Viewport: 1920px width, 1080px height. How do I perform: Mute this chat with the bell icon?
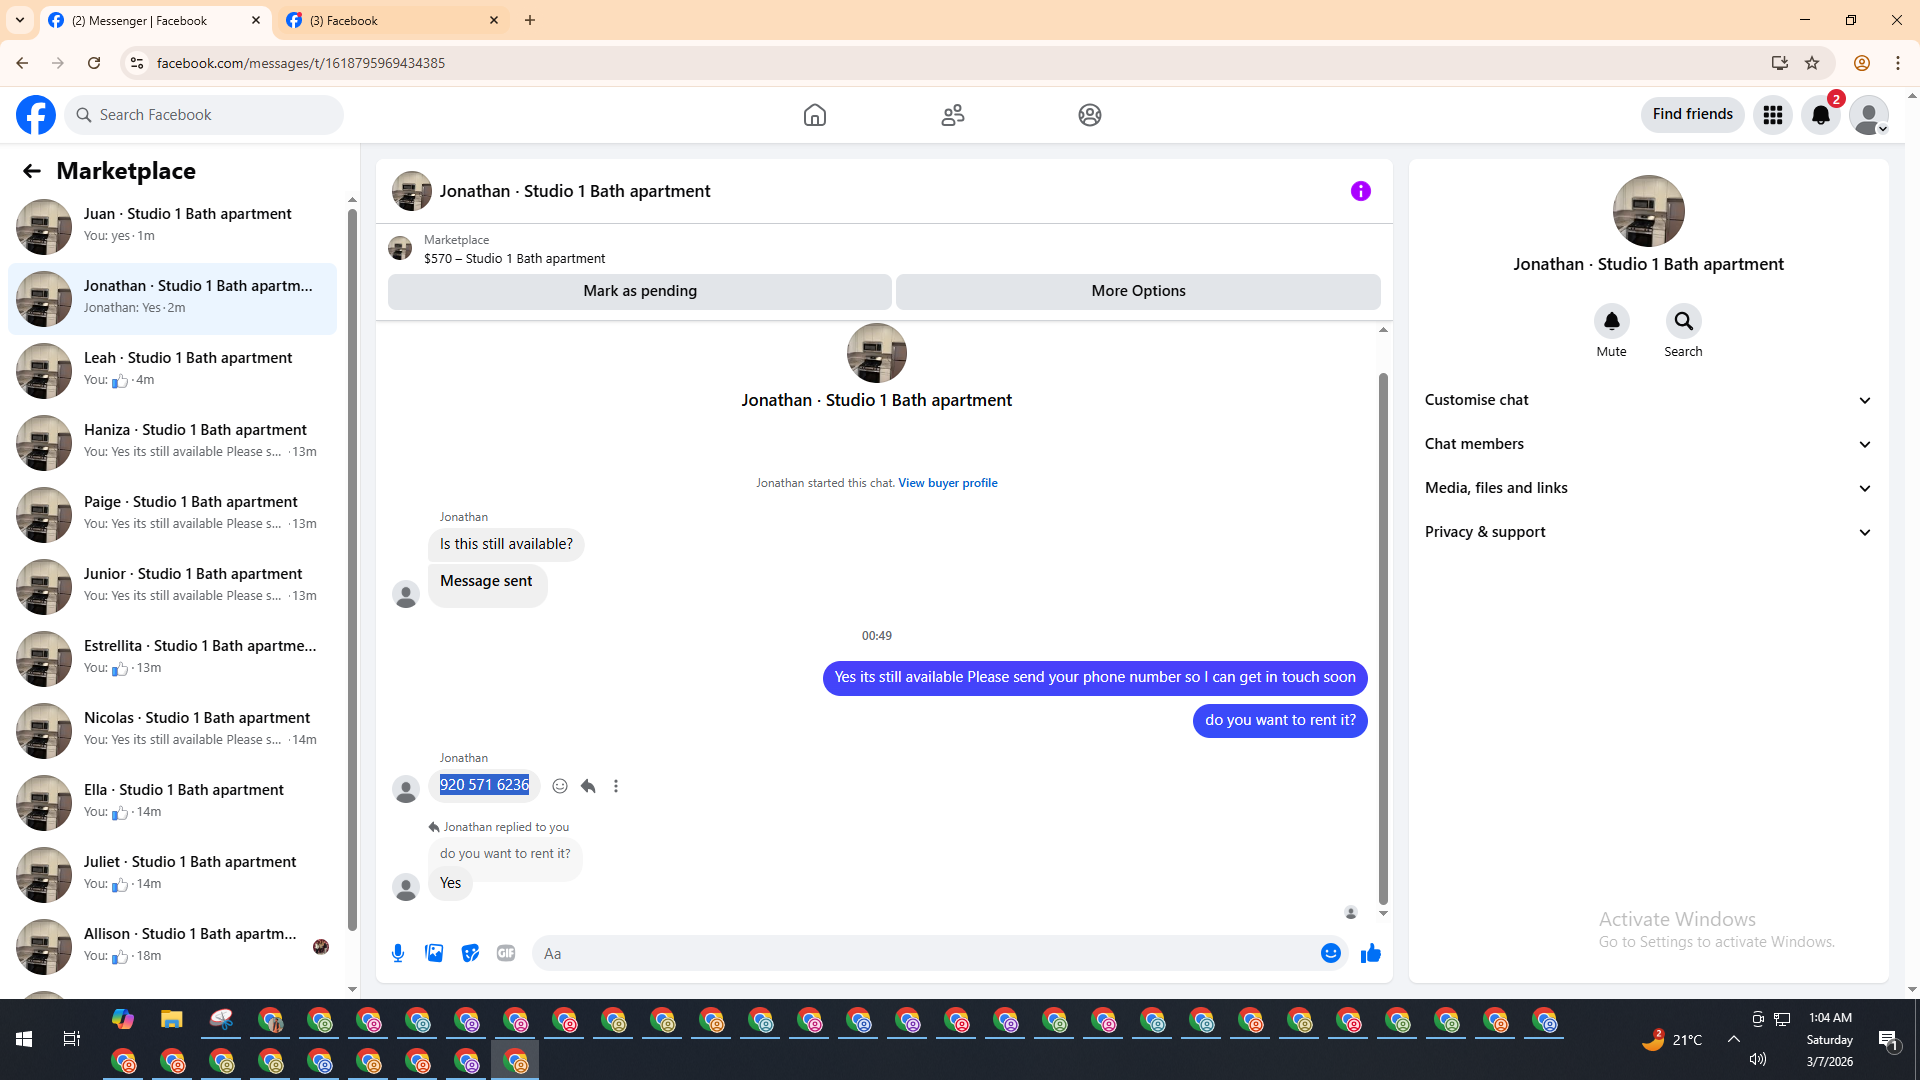pyautogui.click(x=1611, y=321)
